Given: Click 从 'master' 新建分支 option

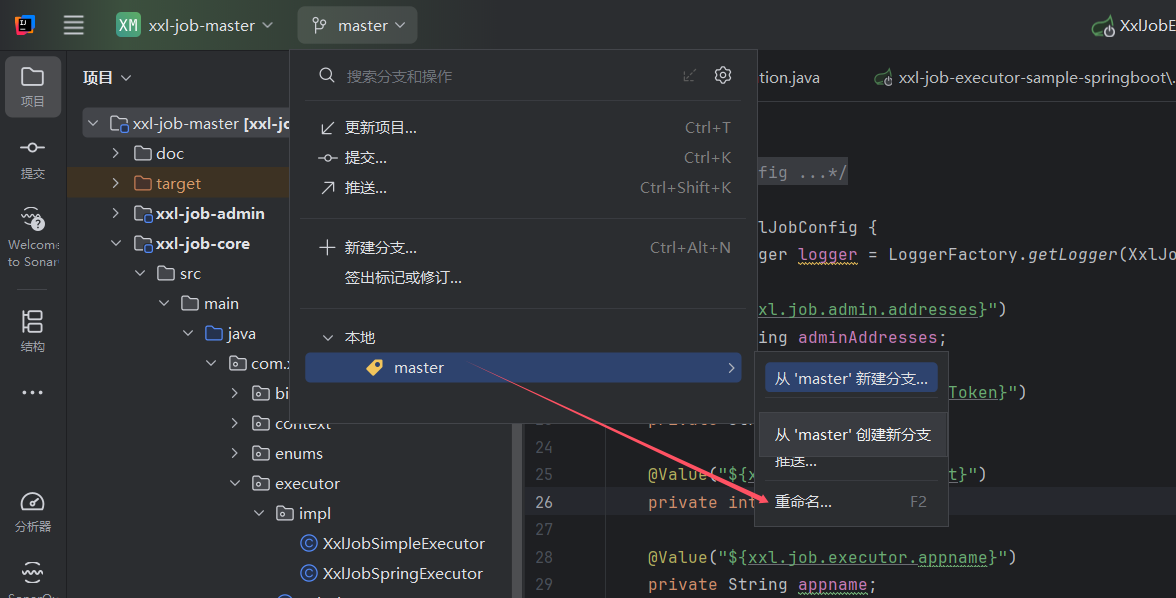Looking at the screenshot, I should tap(851, 379).
